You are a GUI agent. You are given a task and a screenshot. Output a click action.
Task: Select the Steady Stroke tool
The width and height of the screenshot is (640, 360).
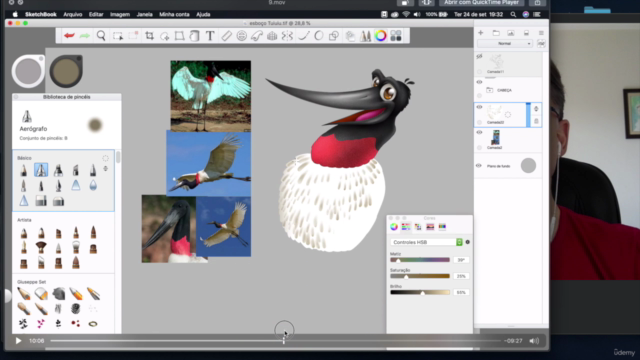coord(303,36)
